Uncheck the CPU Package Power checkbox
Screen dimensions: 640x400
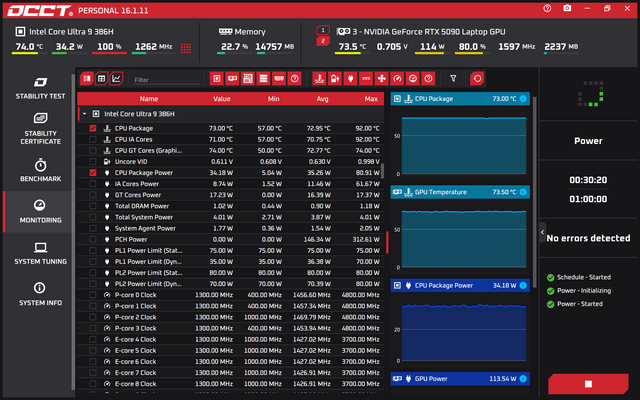click(x=93, y=173)
